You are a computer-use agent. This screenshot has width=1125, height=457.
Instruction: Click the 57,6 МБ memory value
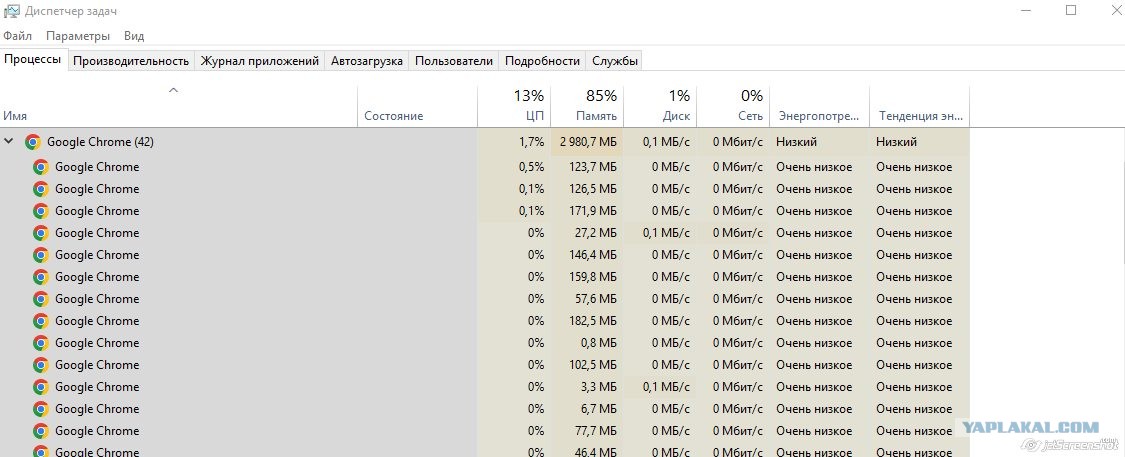coord(596,299)
